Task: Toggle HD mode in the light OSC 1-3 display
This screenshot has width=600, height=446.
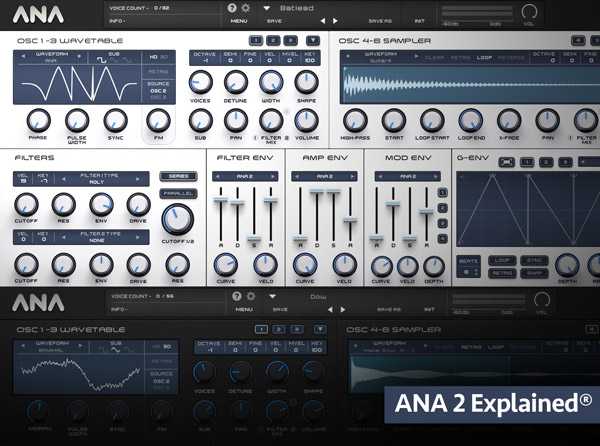Action: pyautogui.click(x=153, y=57)
